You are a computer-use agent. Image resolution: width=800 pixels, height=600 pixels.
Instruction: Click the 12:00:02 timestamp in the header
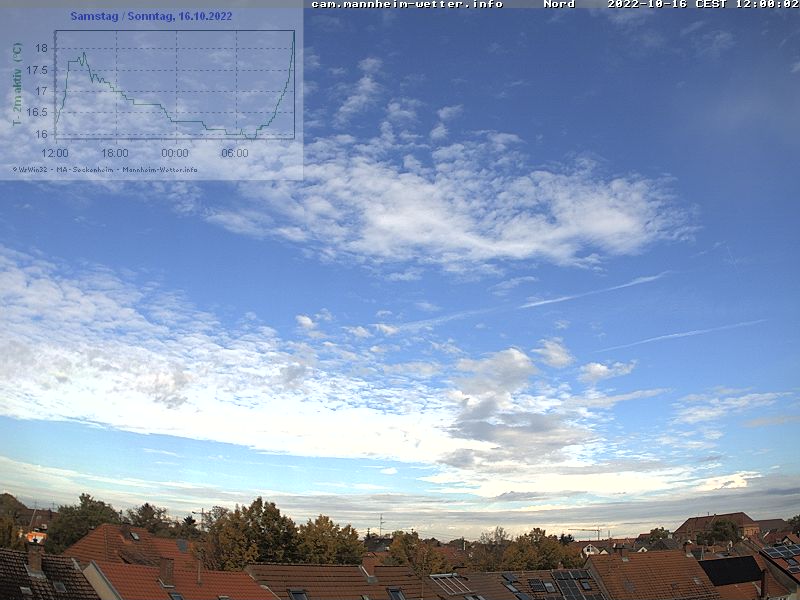point(766,4)
